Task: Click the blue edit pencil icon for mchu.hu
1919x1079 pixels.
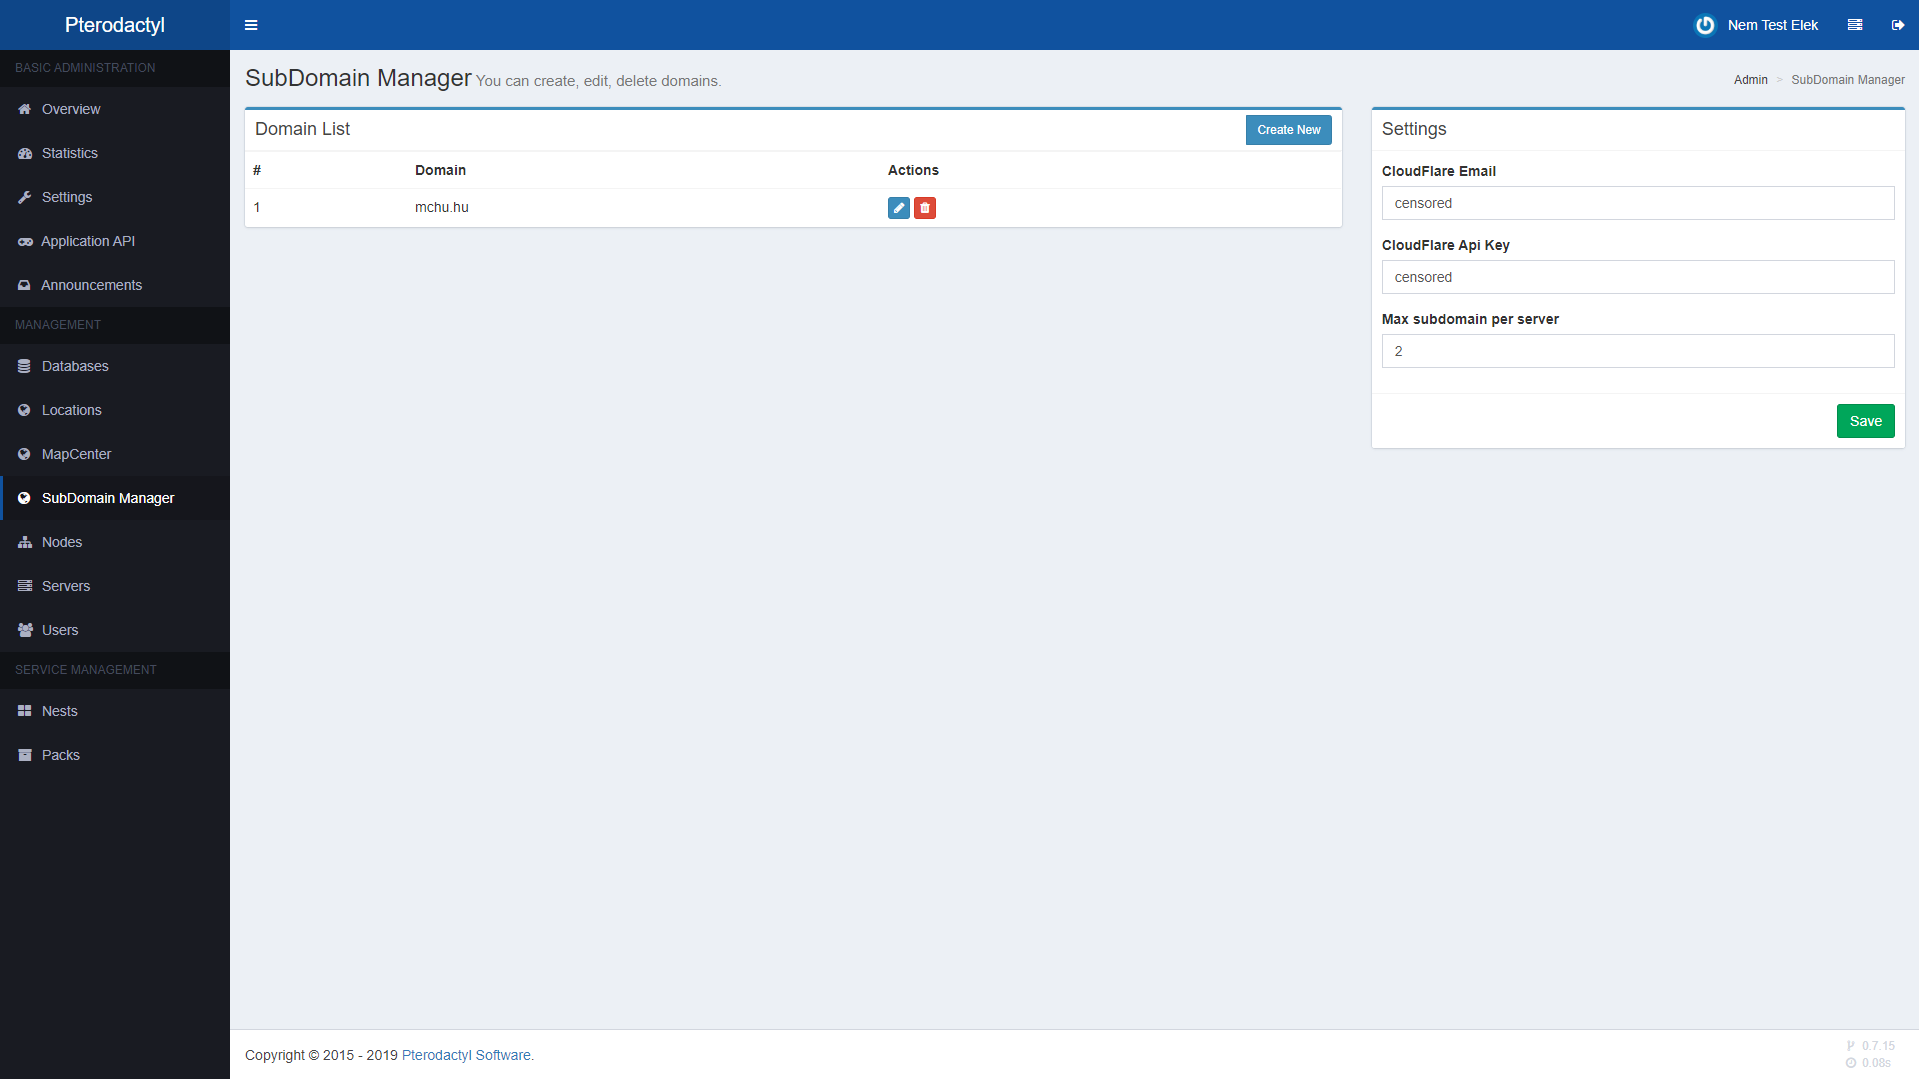Action: click(898, 208)
